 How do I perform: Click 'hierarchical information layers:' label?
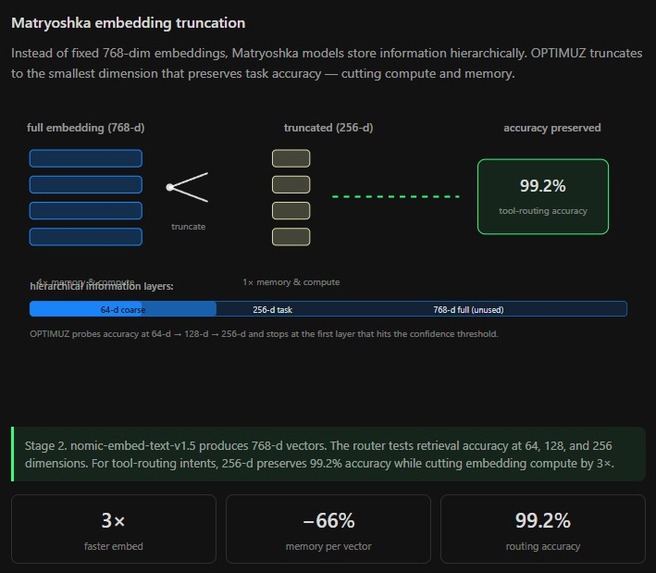pos(102,286)
